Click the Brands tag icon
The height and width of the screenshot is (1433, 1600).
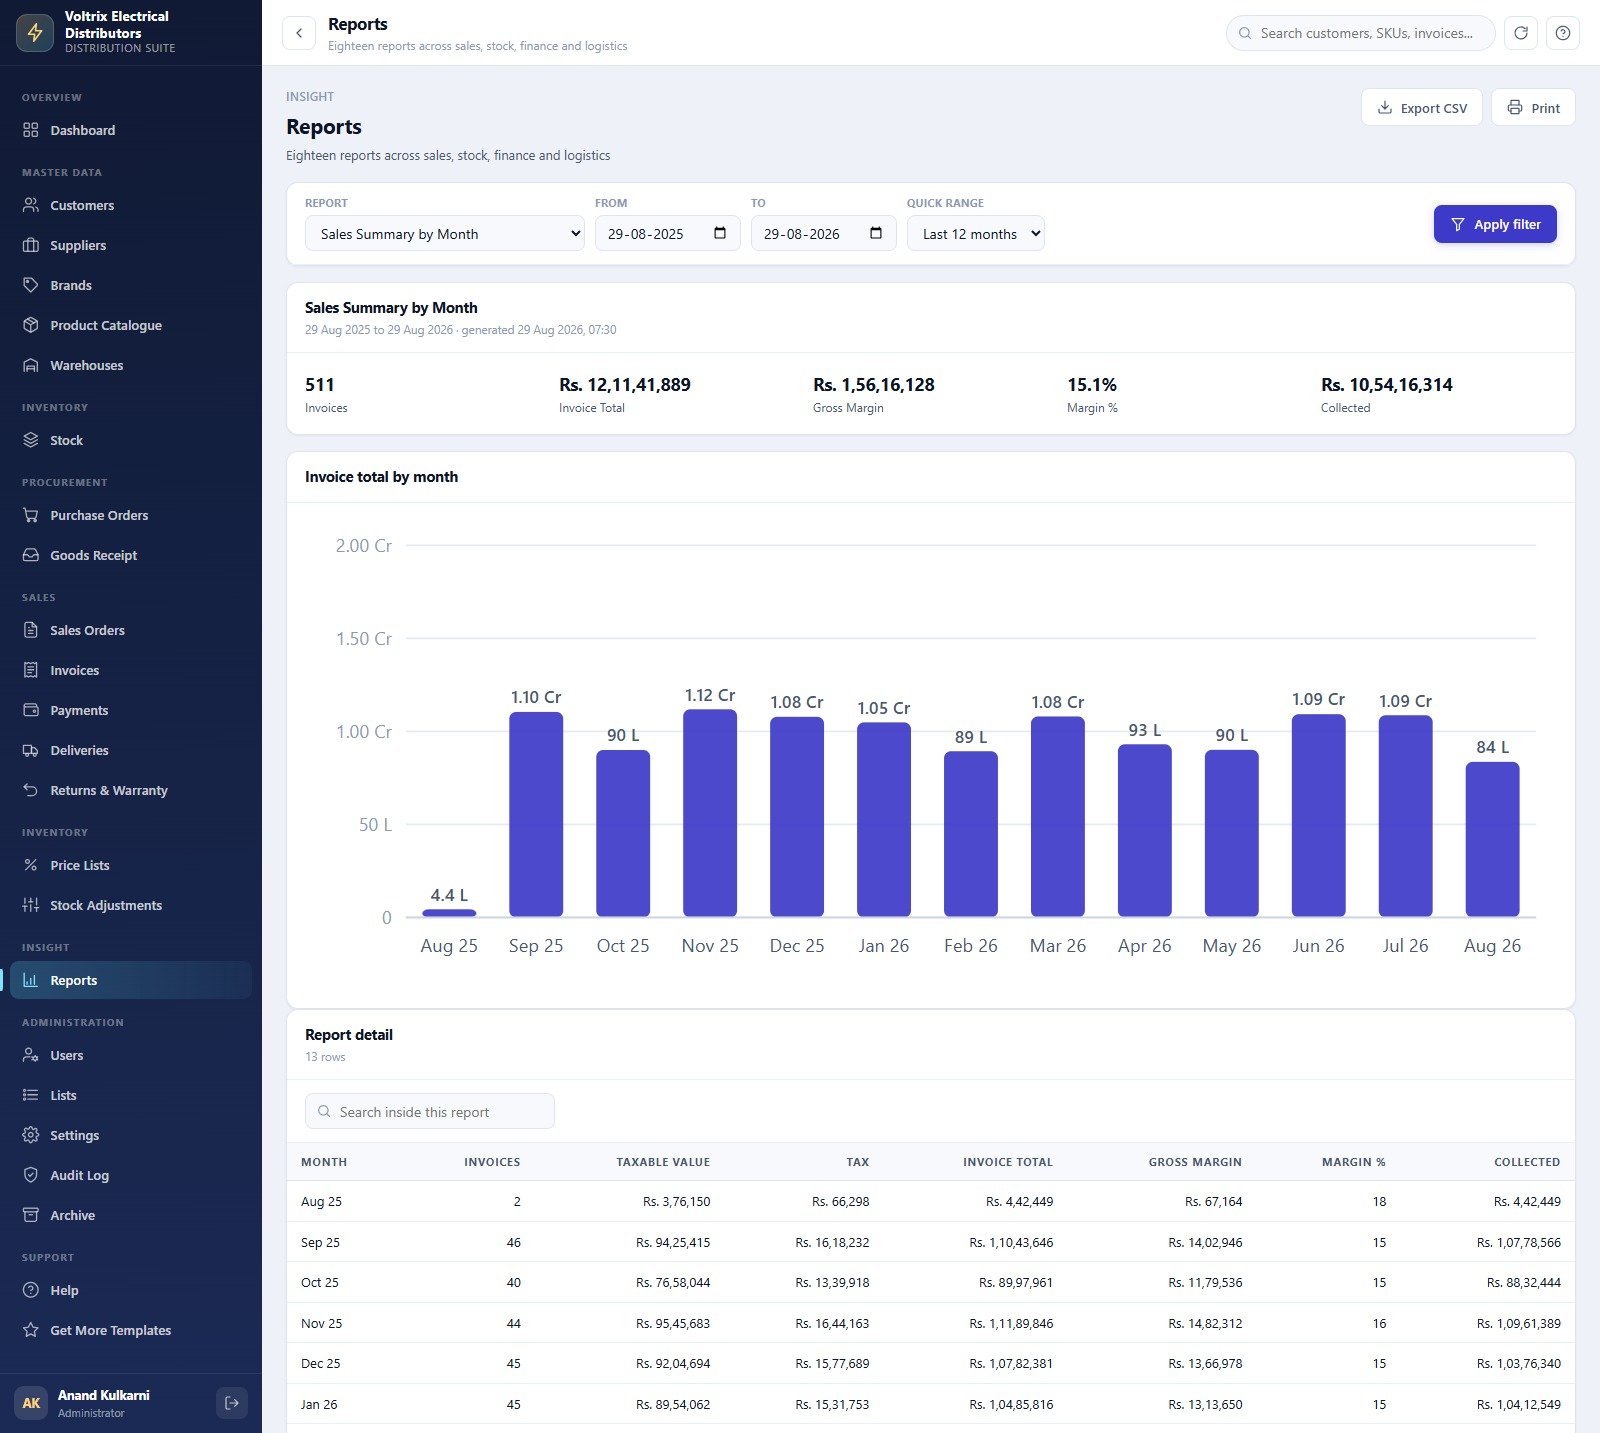point(31,285)
